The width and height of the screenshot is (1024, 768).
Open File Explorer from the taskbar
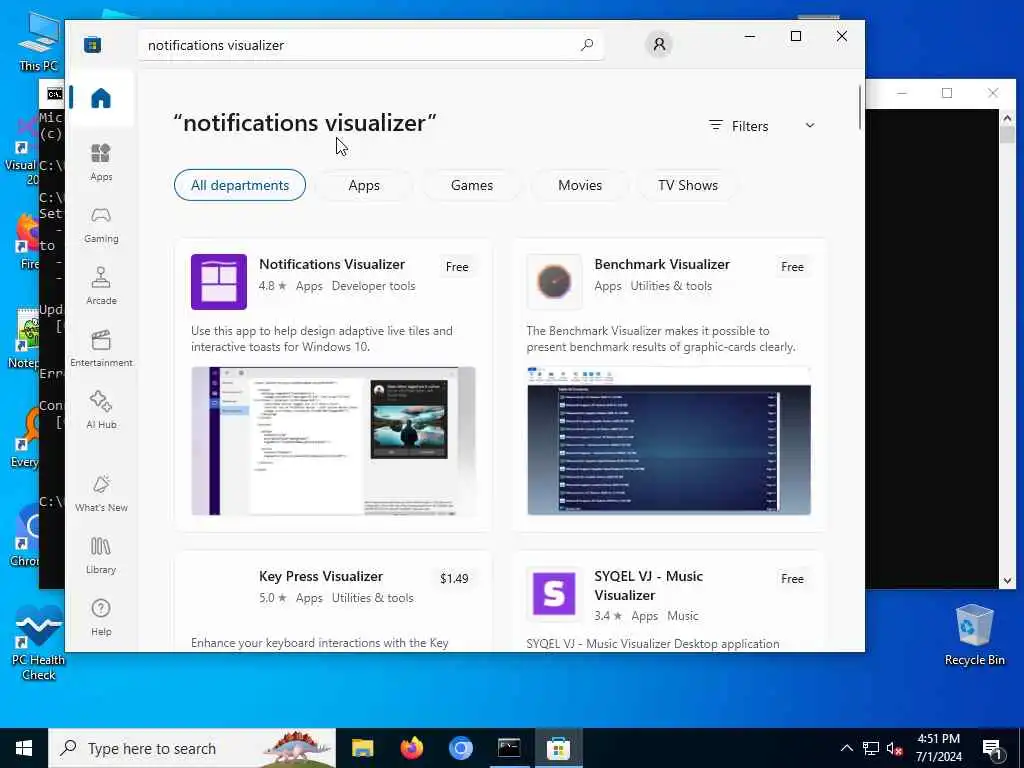tap(362, 748)
